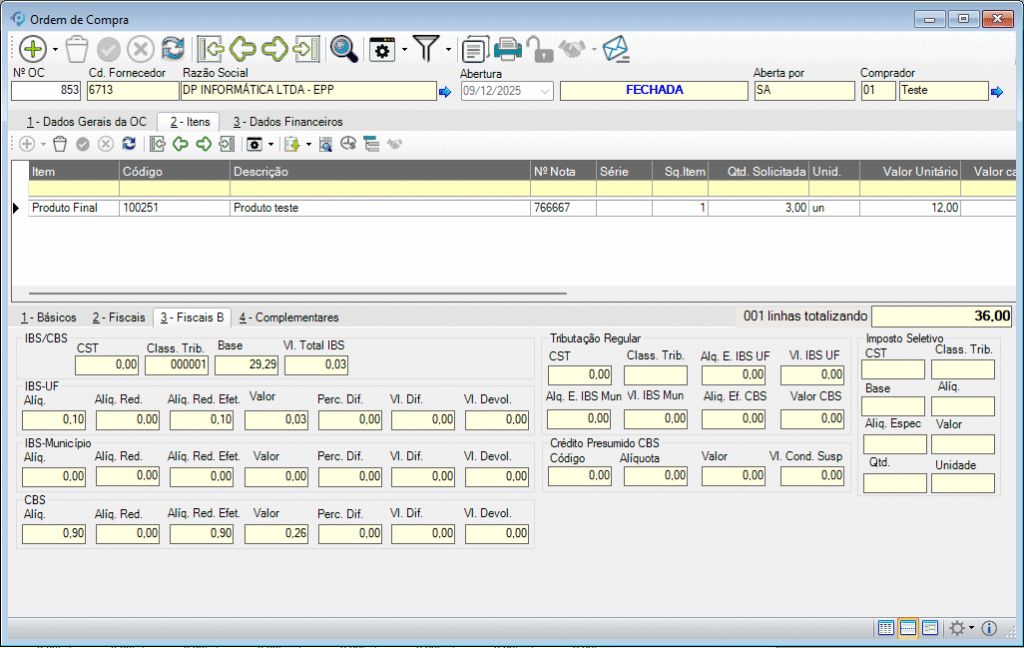The width and height of the screenshot is (1024, 648).
Task: Navigate to the next order with the right arrow
Action: pyautogui.click(x=275, y=48)
